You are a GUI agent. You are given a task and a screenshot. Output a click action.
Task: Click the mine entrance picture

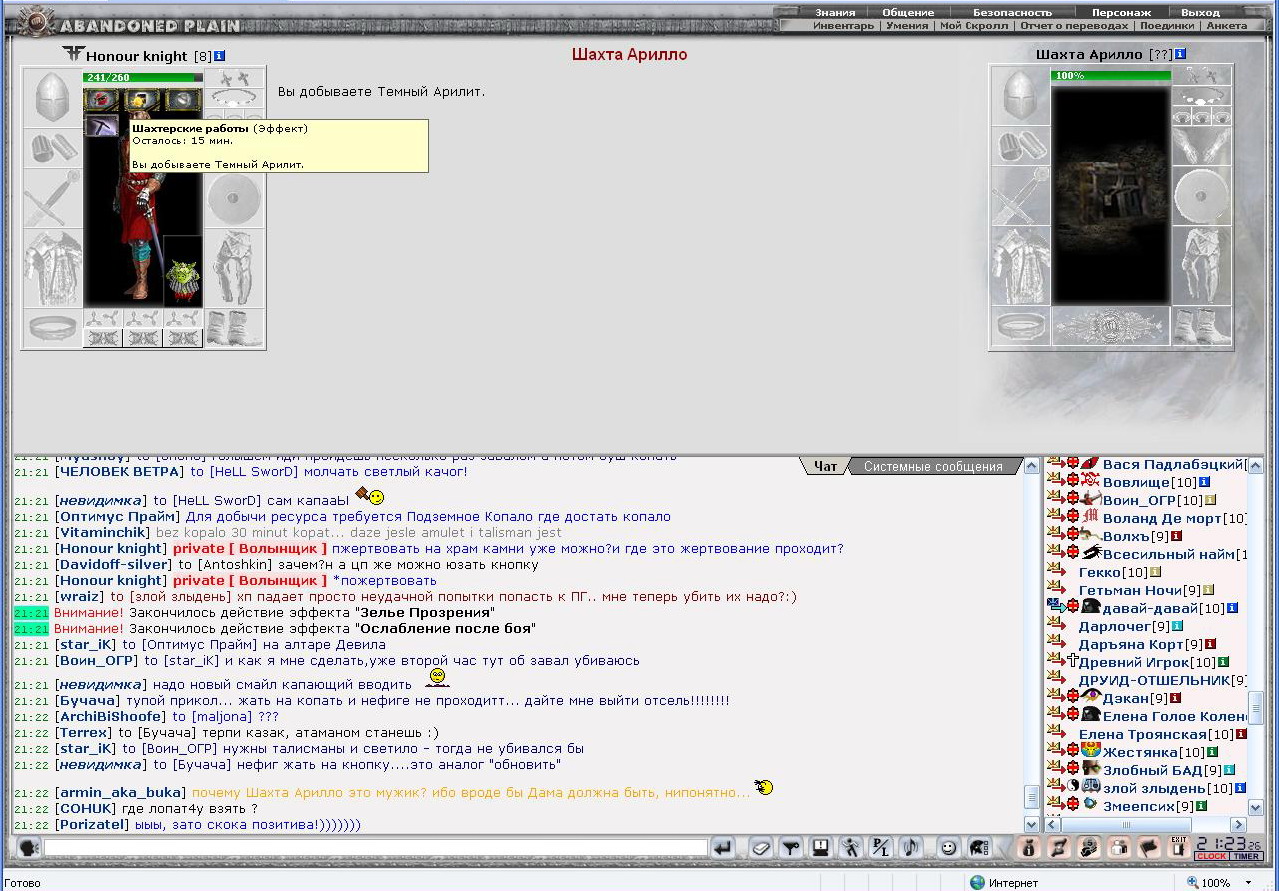[1110, 194]
